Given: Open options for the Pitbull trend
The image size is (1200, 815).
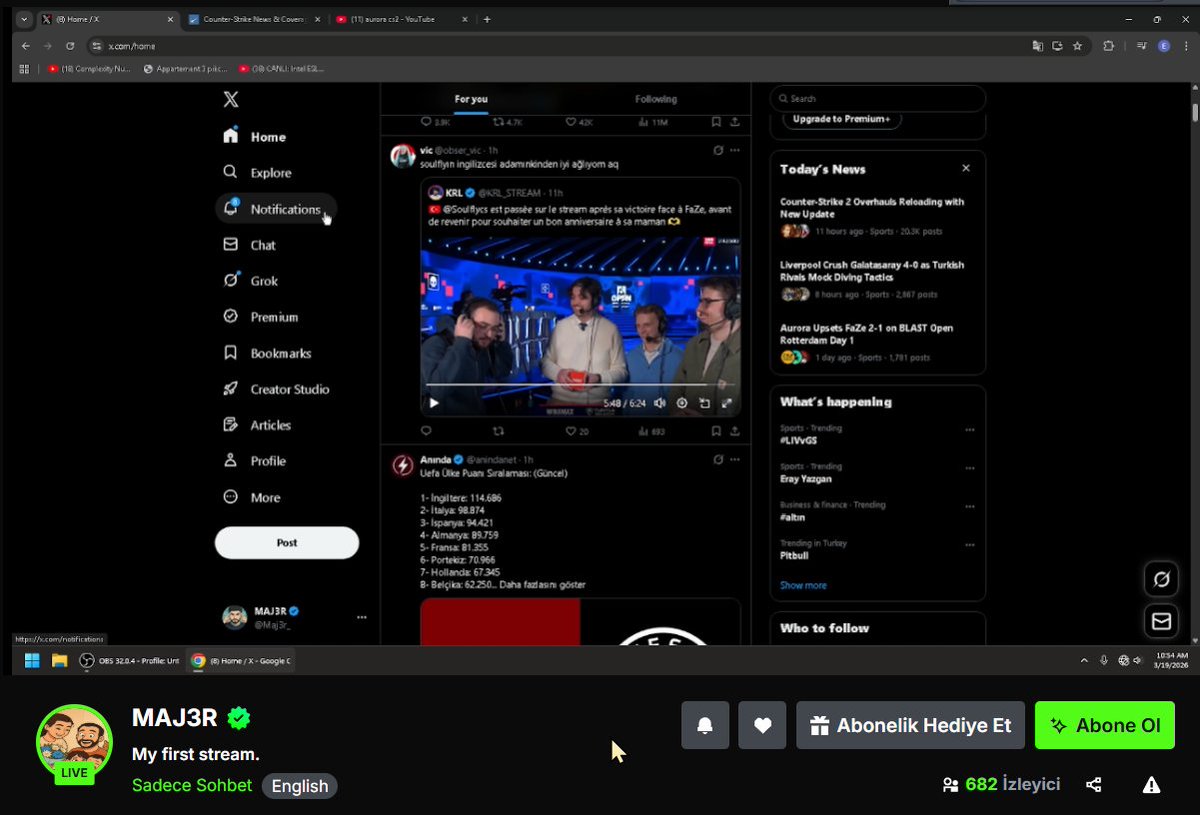Looking at the screenshot, I should point(970,545).
